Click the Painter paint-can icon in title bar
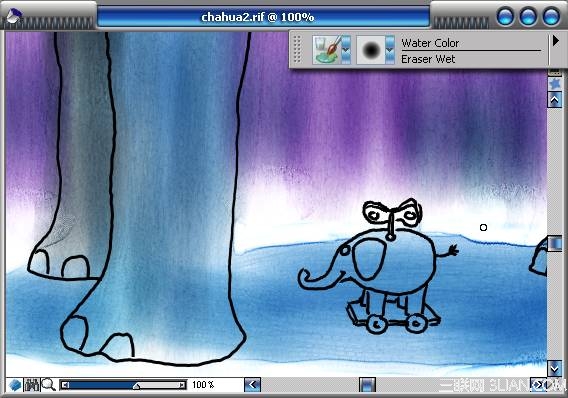Image resolution: width=568 pixels, height=398 pixels. (x=14, y=15)
